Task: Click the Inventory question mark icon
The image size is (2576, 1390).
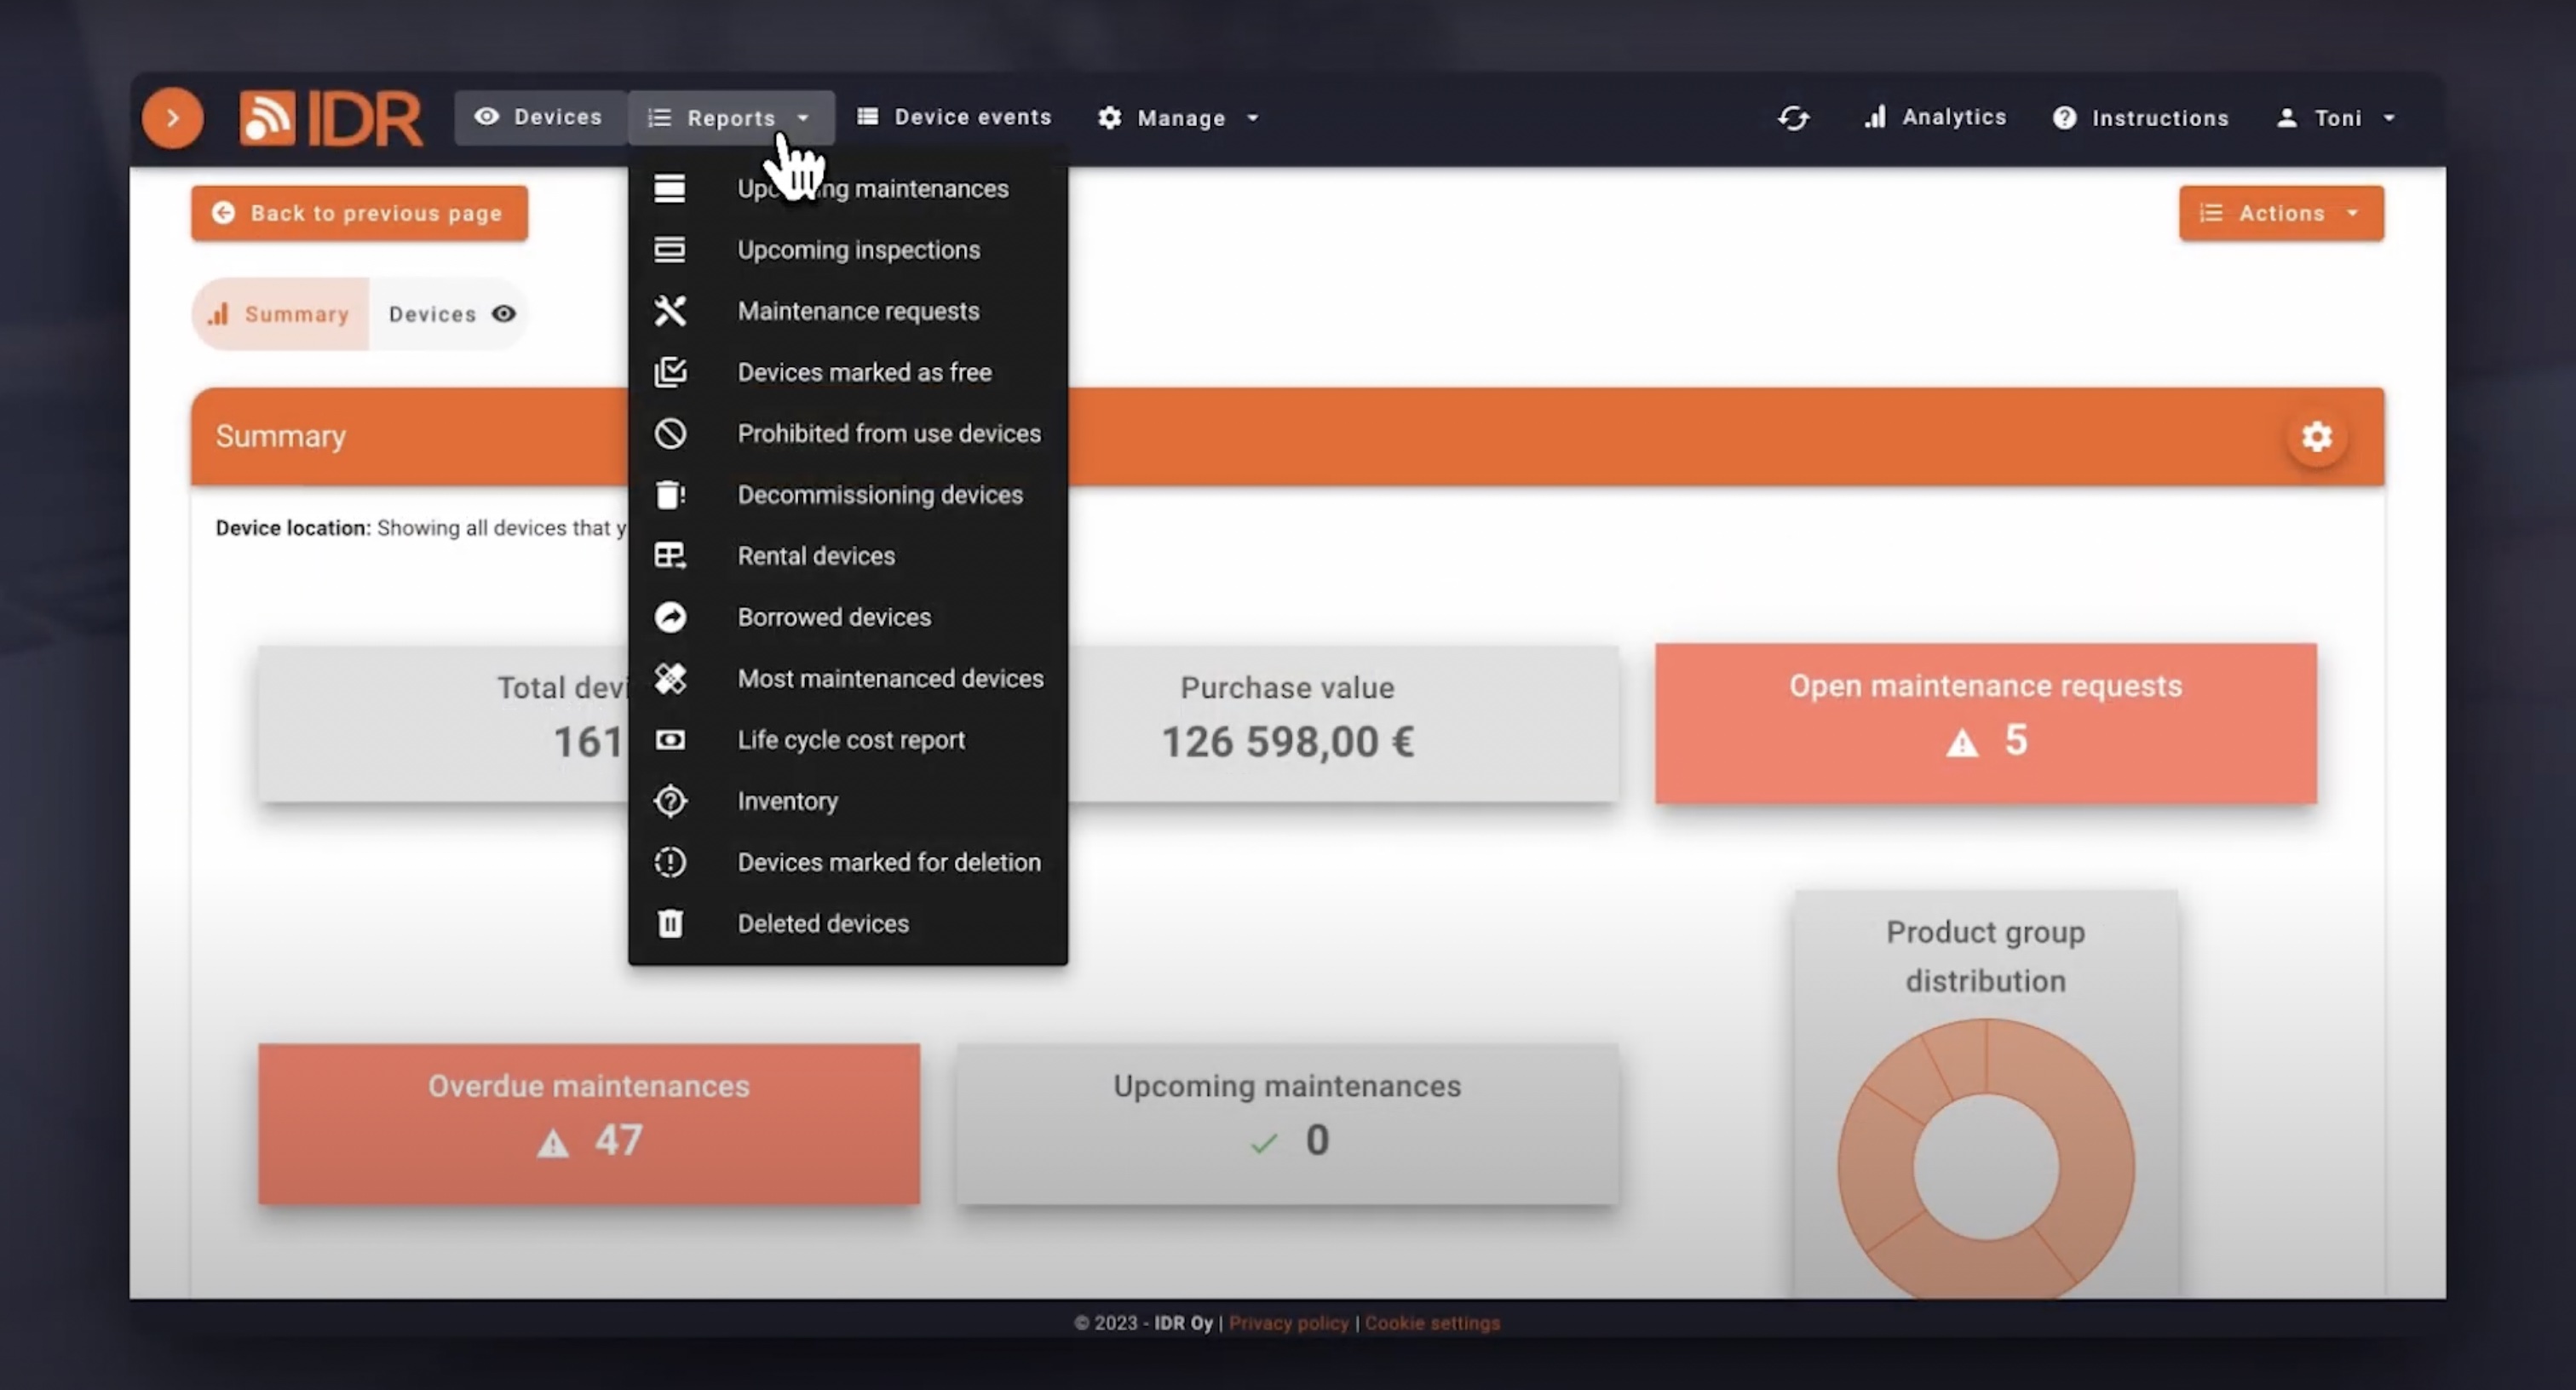Action: pos(670,801)
